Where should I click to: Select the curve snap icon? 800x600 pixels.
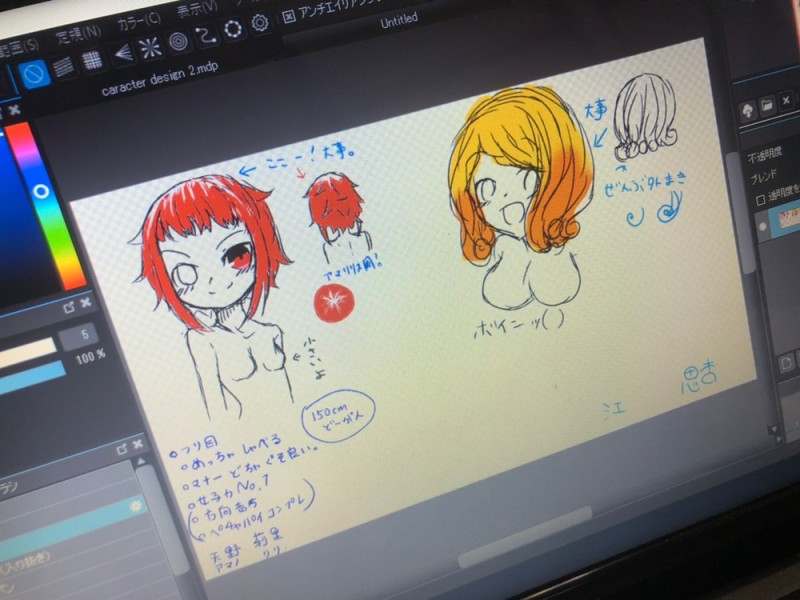pos(206,35)
